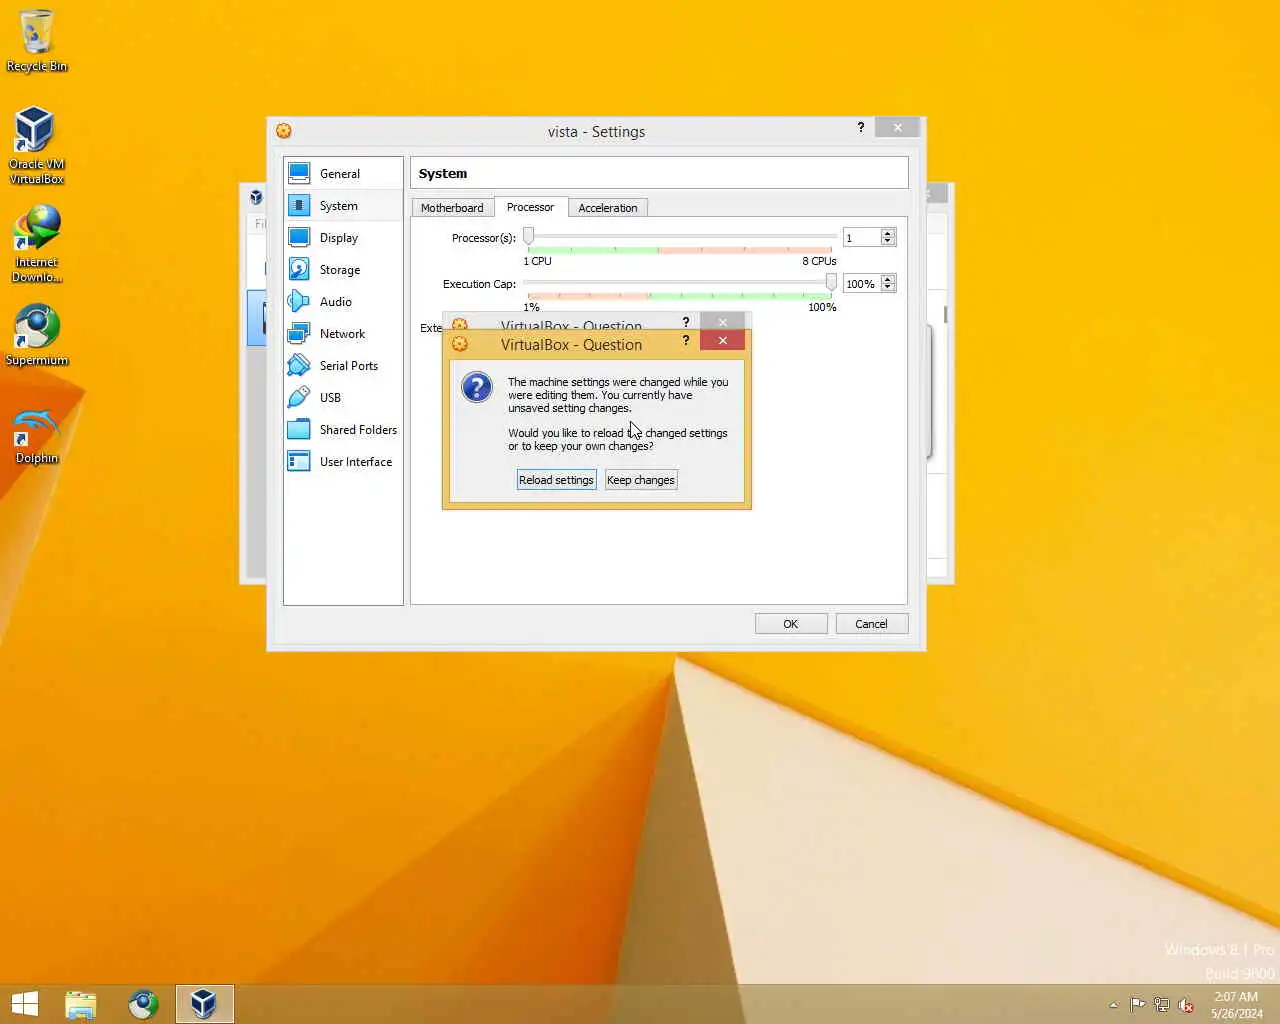Viewport: 1280px width, 1024px height.
Task: Click the Execution Cap 100% input field
Action: click(x=862, y=283)
